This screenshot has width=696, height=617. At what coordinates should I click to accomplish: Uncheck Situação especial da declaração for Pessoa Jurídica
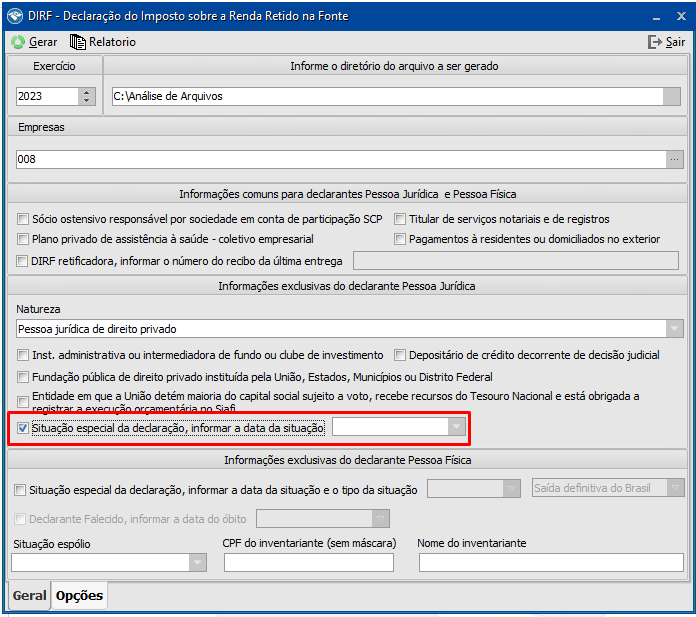(23, 428)
